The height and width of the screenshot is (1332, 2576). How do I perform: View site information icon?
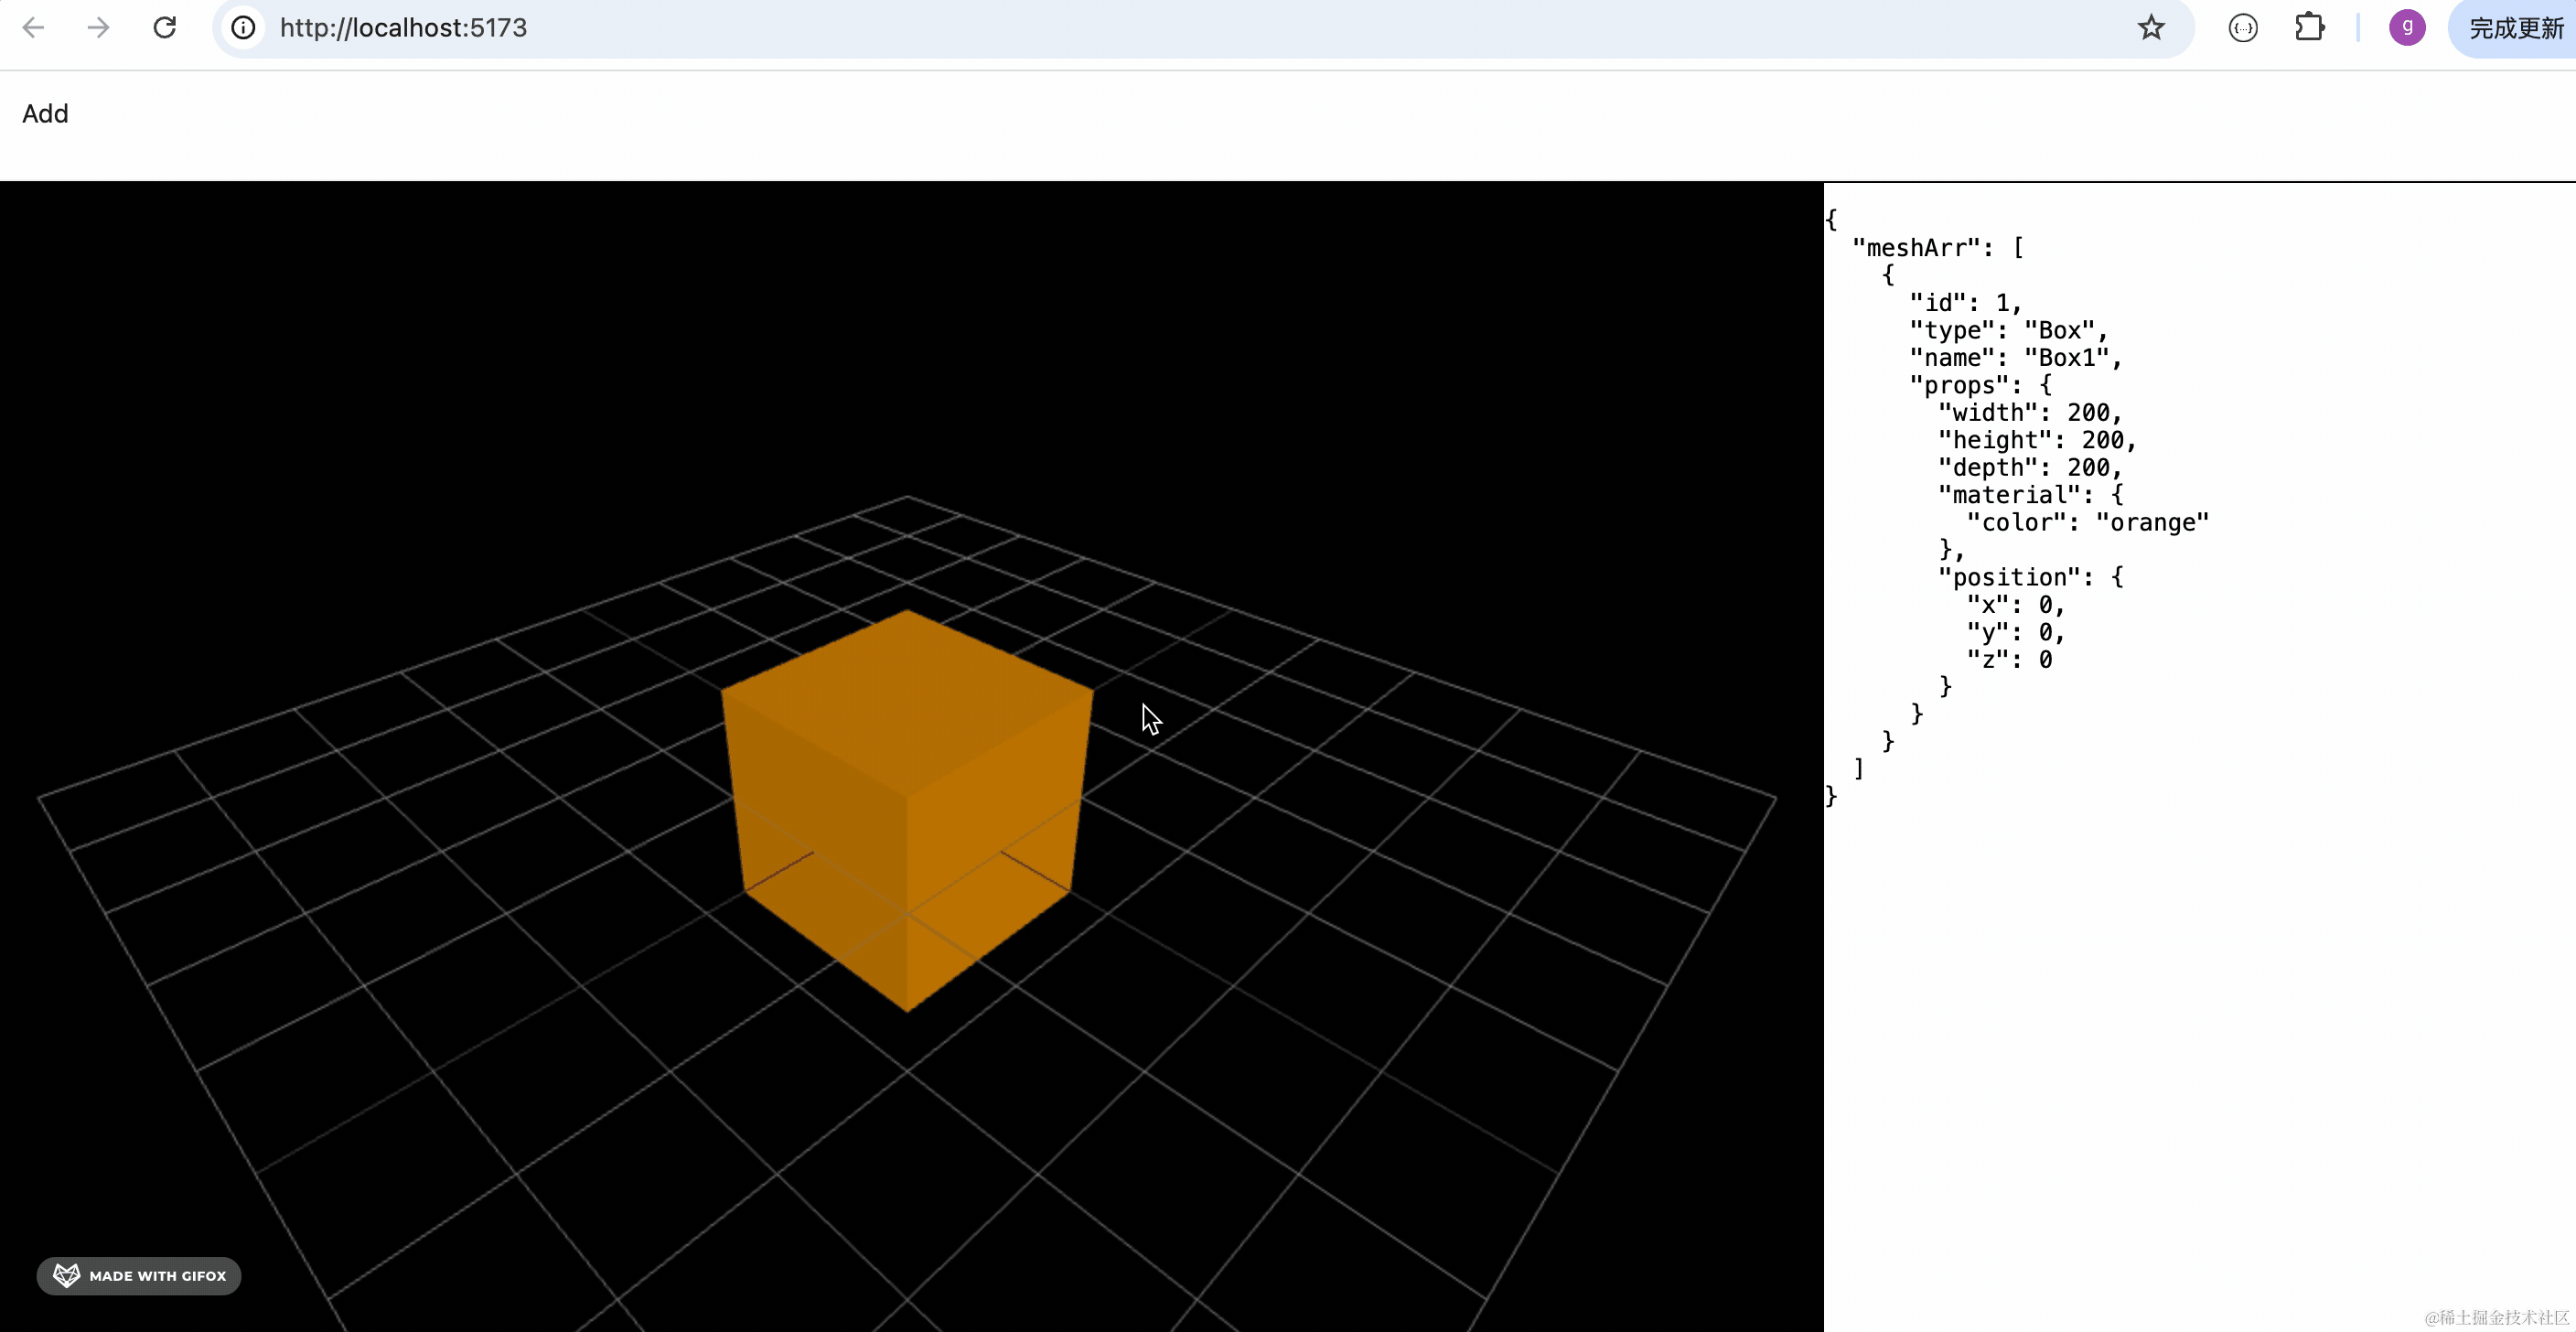click(x=243, y=28)
